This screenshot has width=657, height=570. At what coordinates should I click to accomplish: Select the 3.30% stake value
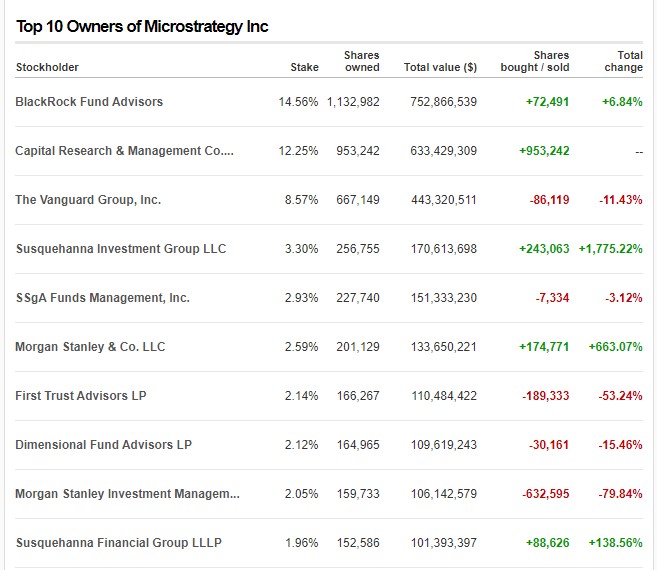tap(301, 249)
